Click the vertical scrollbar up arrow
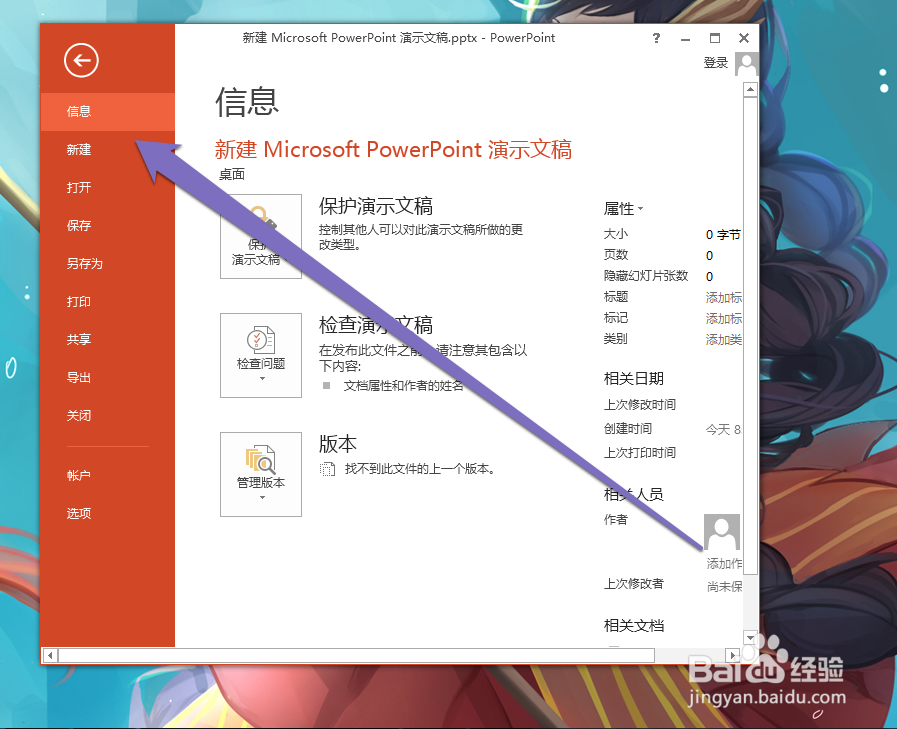 click(x=750, y=90)
